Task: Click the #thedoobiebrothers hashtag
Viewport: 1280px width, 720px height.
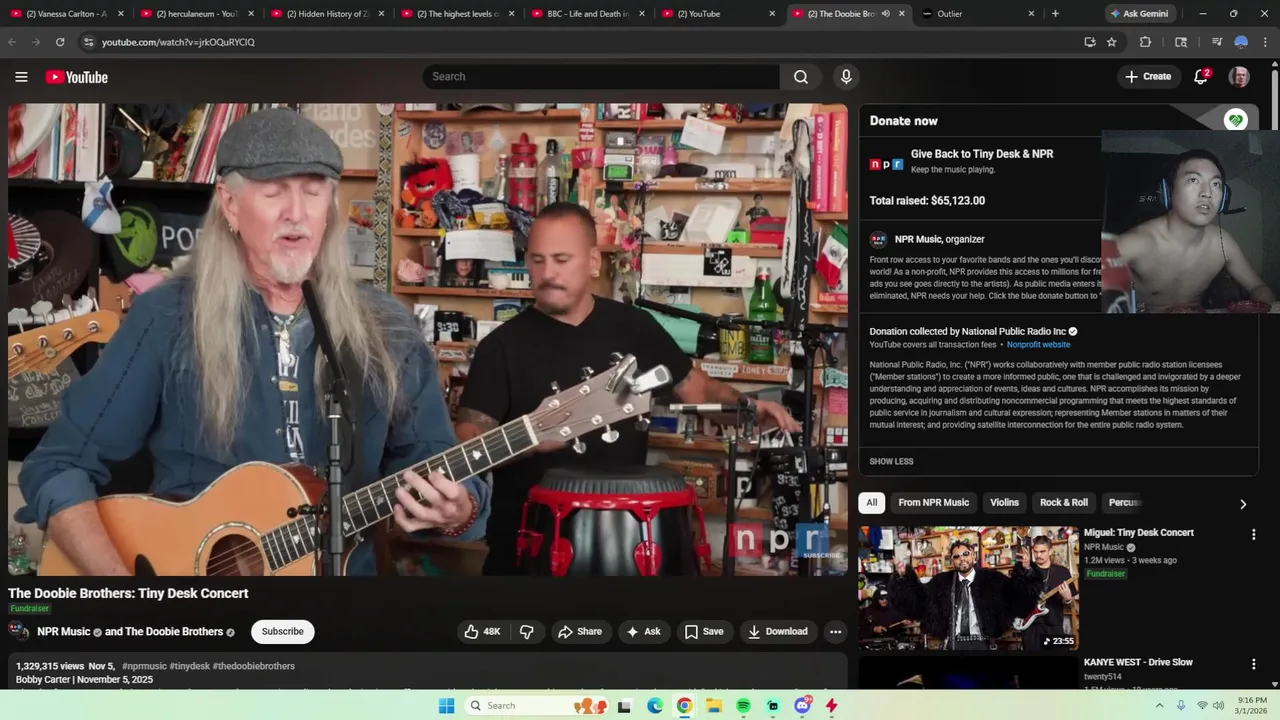Action: point(254,666)
